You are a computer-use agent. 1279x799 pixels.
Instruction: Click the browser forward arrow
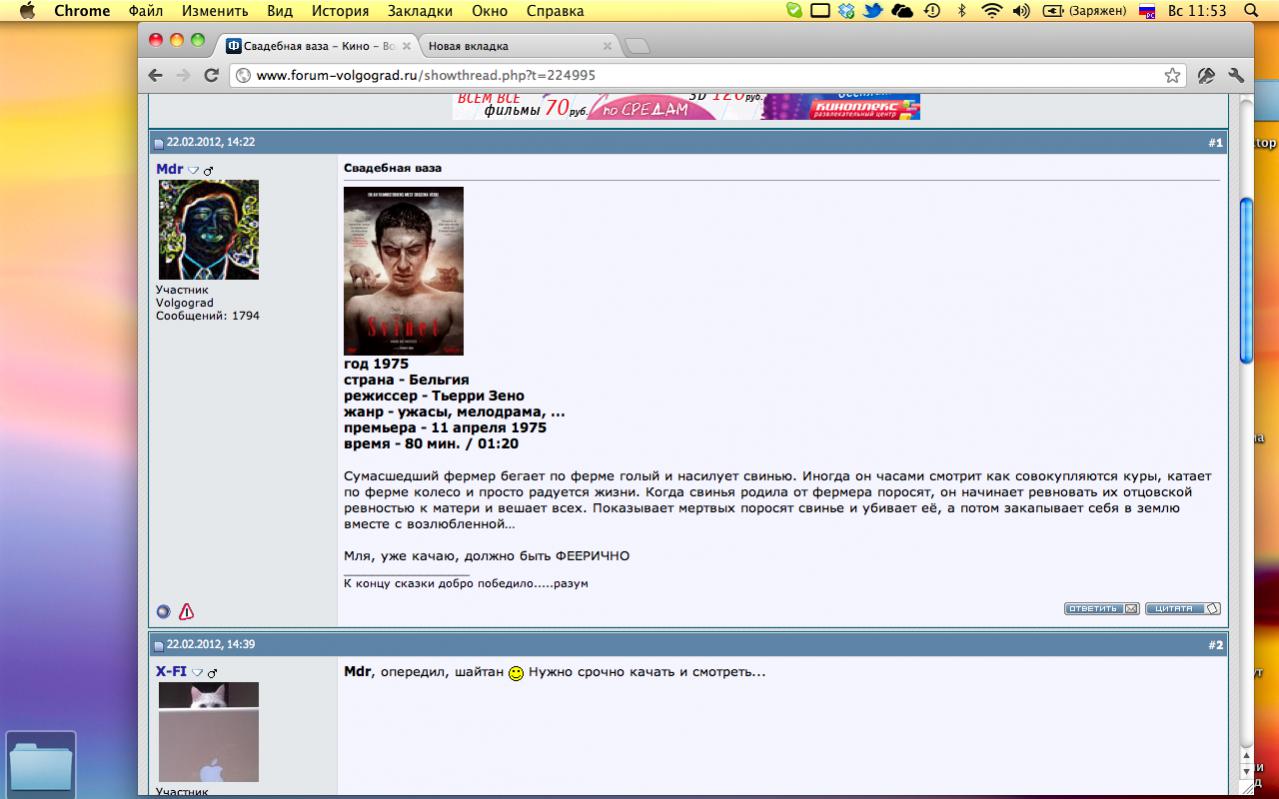click(x=183, y=75)
